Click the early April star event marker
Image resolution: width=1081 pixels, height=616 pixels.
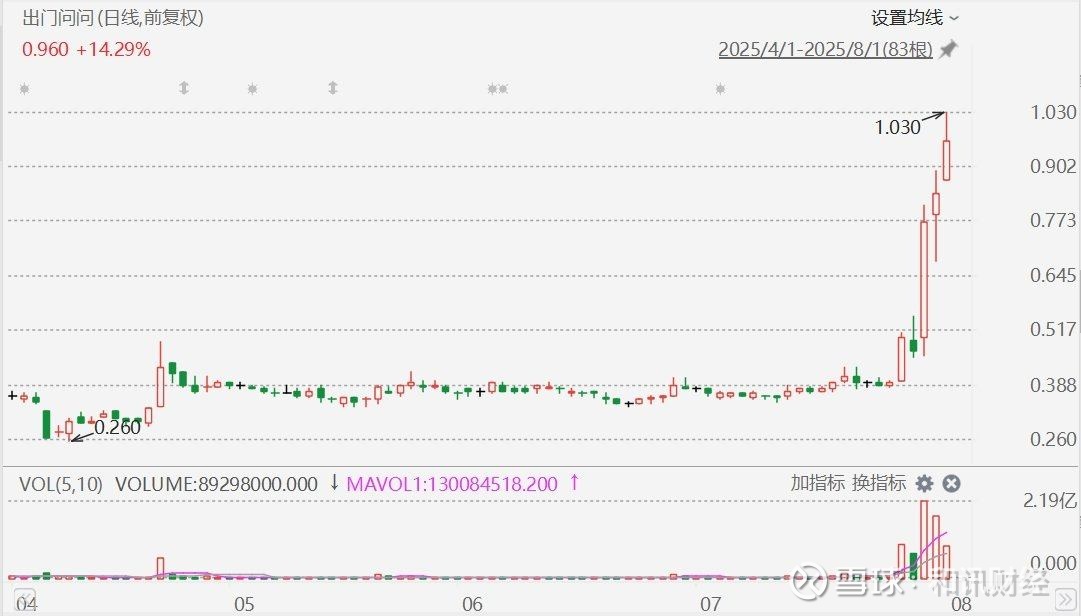tap(25, 89)
